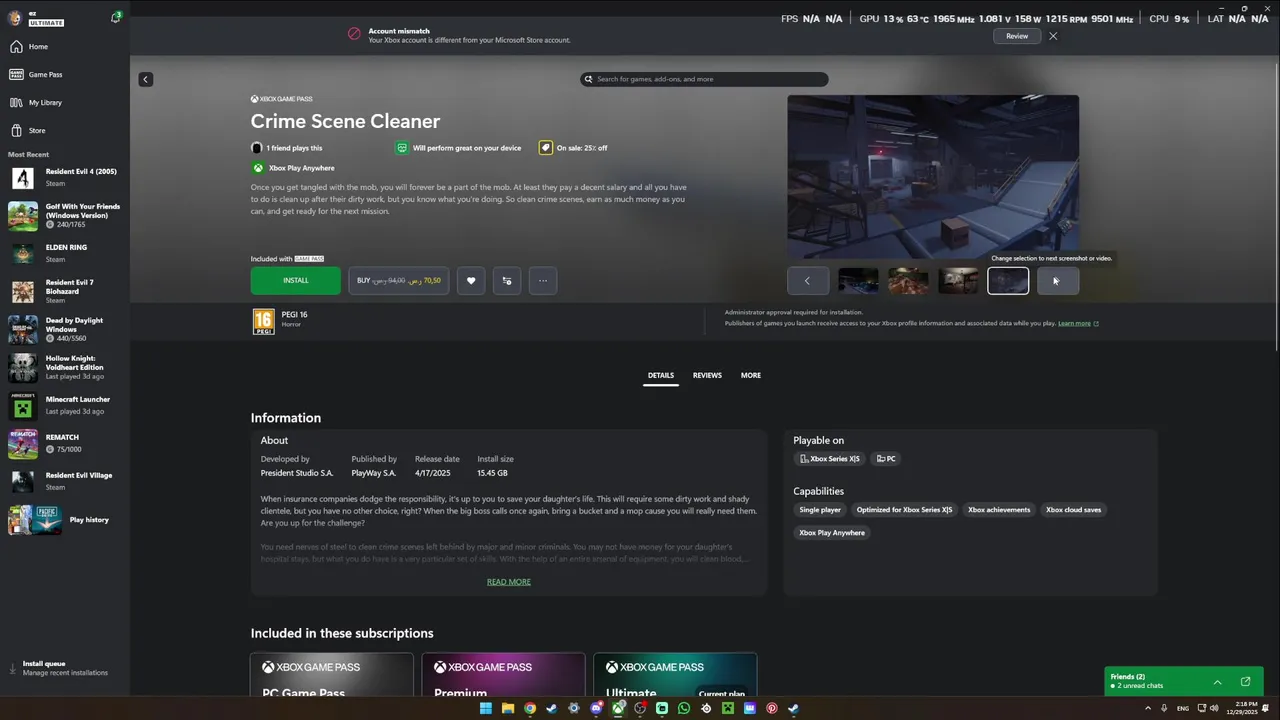Viewport: 1280px width, 720px height.
Task: Open the Game Pass Premium subscription card
Action: click(504, 675)
